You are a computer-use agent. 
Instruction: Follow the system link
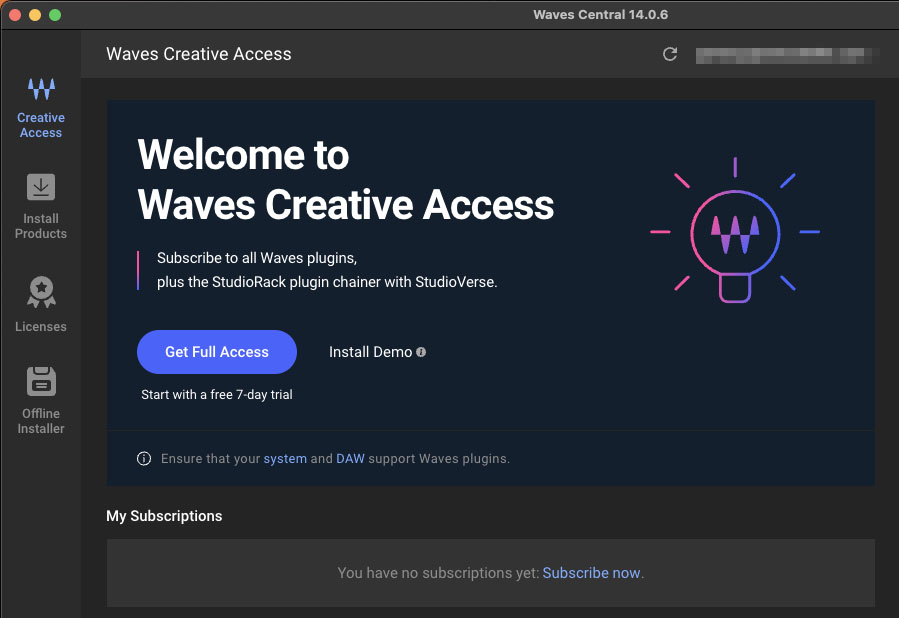[285, 459]
